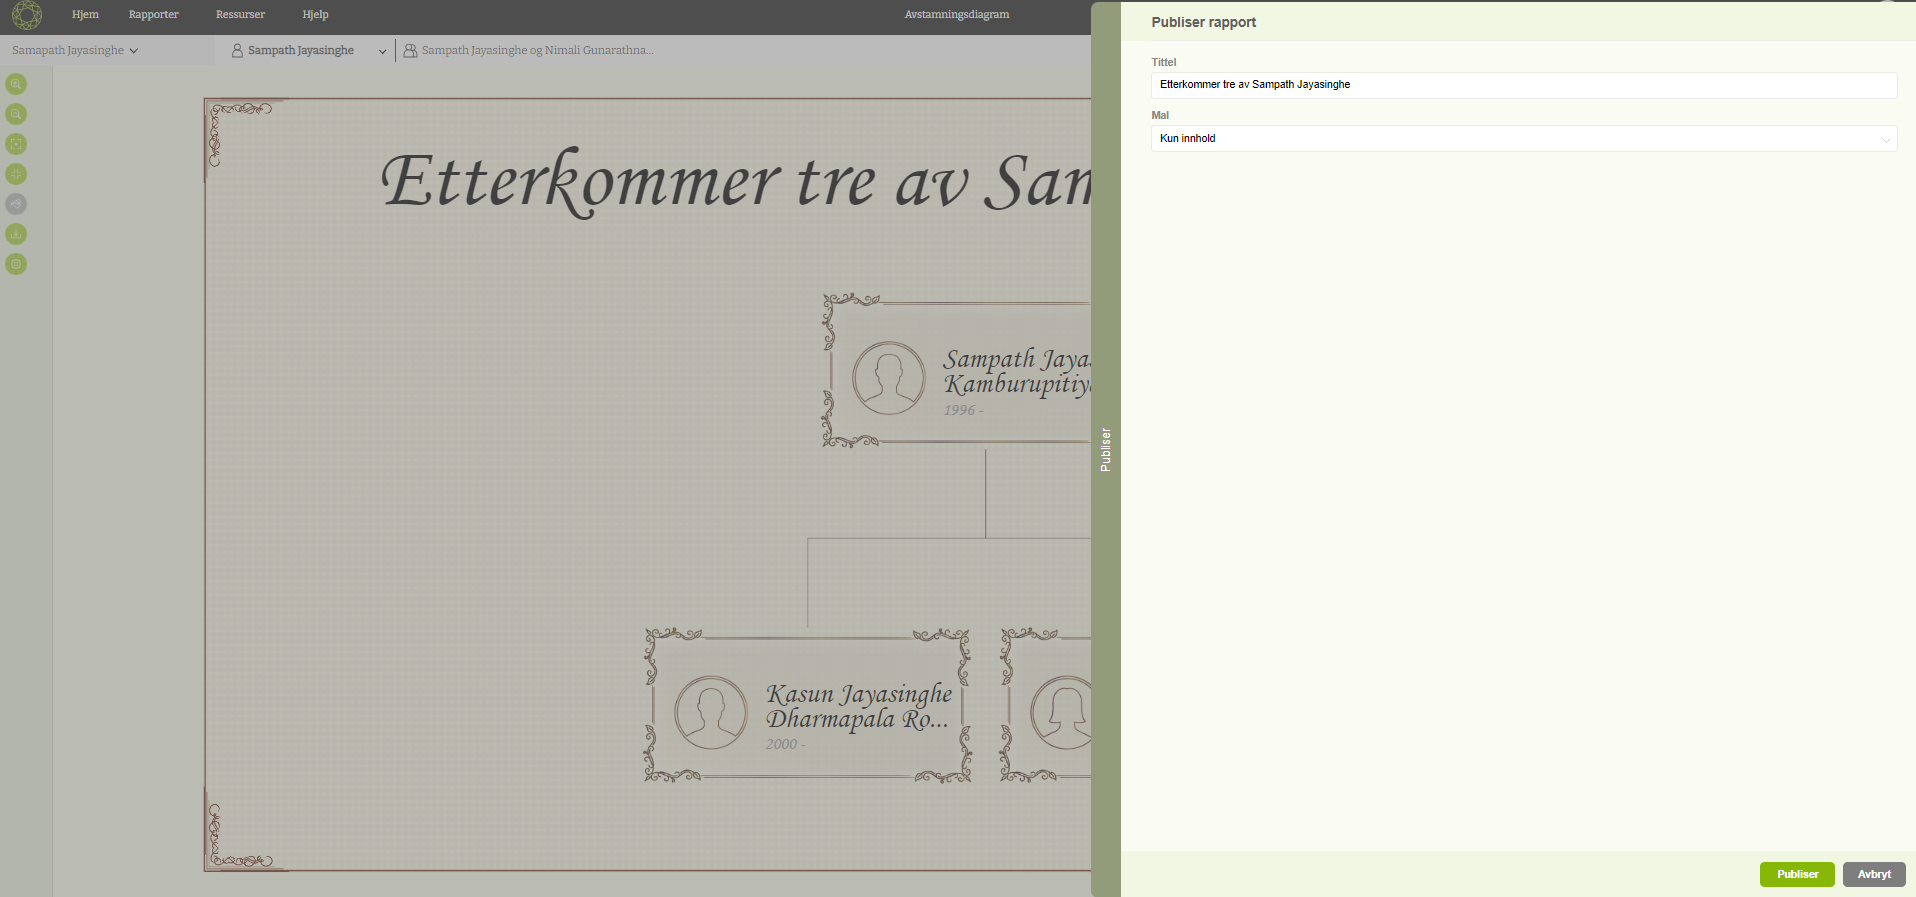This screenshot has height=897, width=1916.
Task: Open chart settings gear icon
Action: tap(16, 264)
